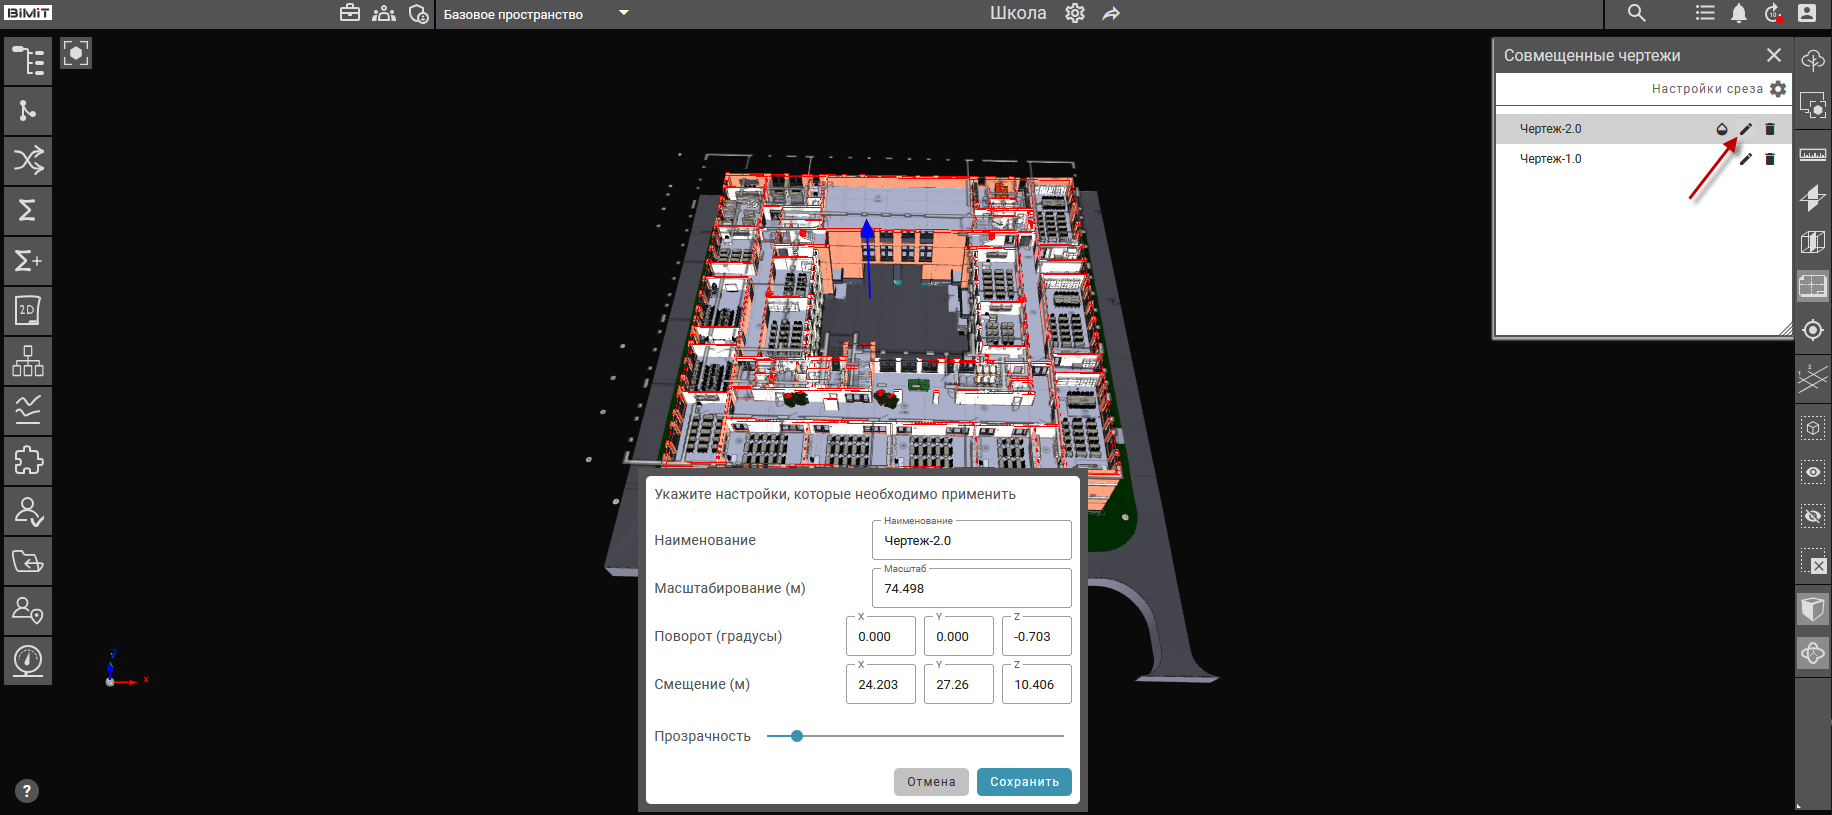Click the 2D drawing tool in left sidebar
1832x815 pixels.
(28, 311)
